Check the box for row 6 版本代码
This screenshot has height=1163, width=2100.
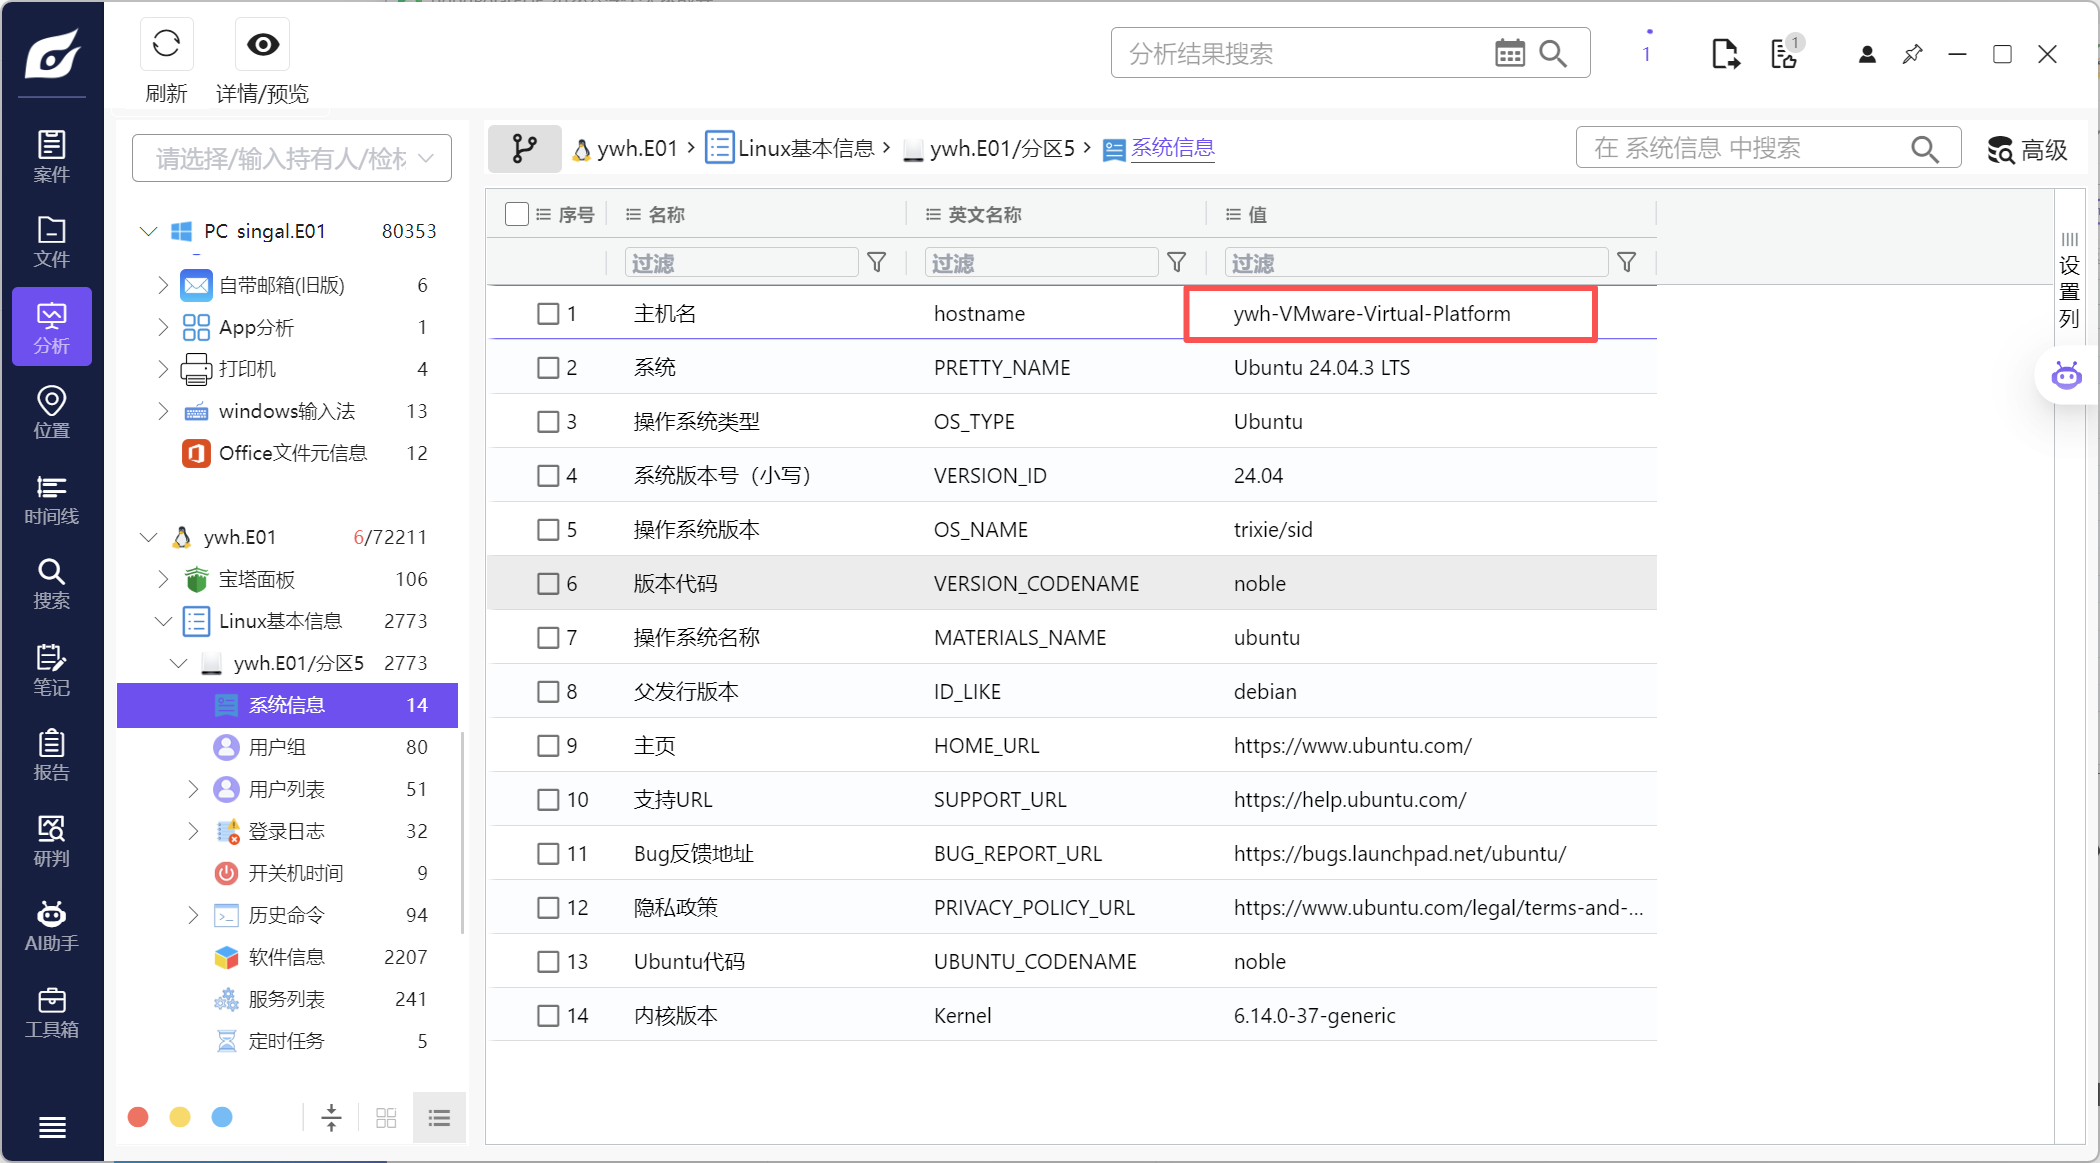(x=548, y=583)
